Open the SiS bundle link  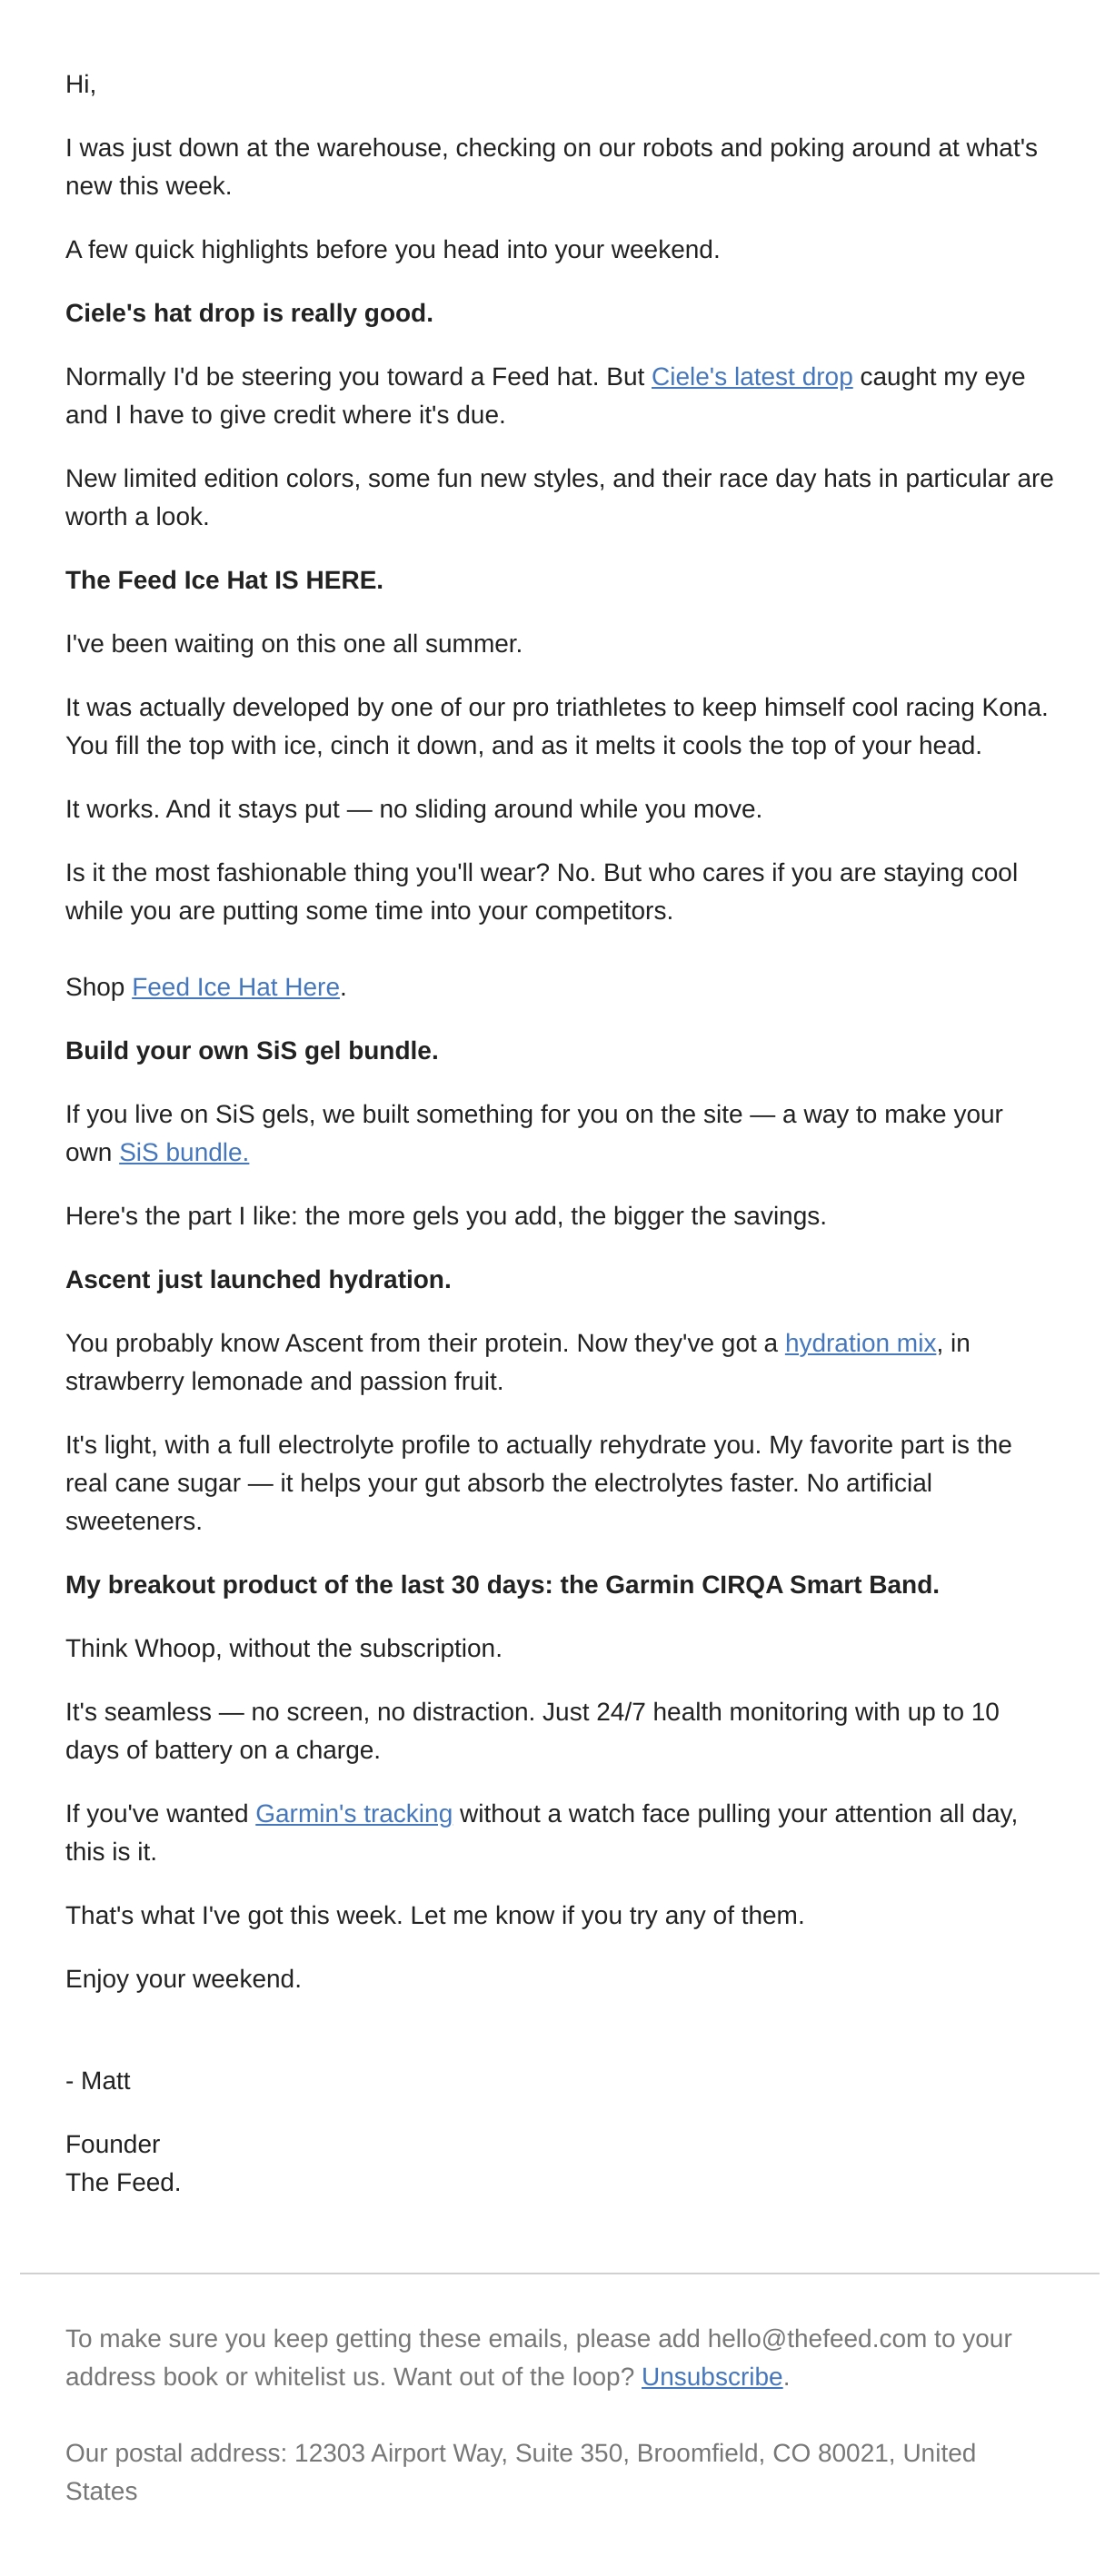point(184,1152)
